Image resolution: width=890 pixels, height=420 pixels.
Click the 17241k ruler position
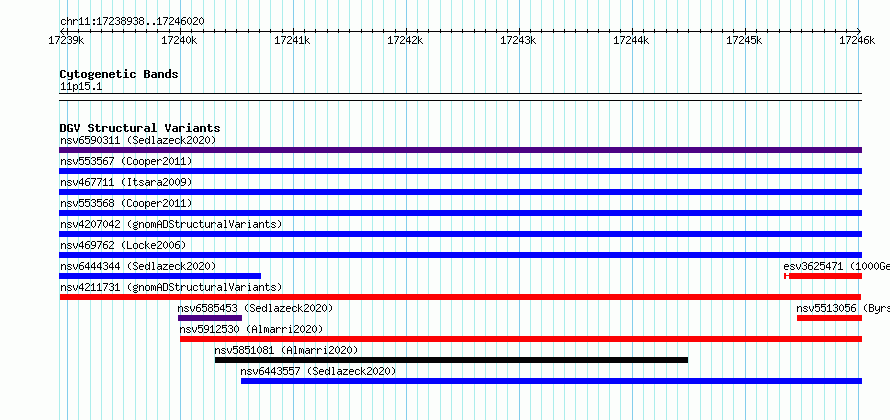(x=292, y=40)
